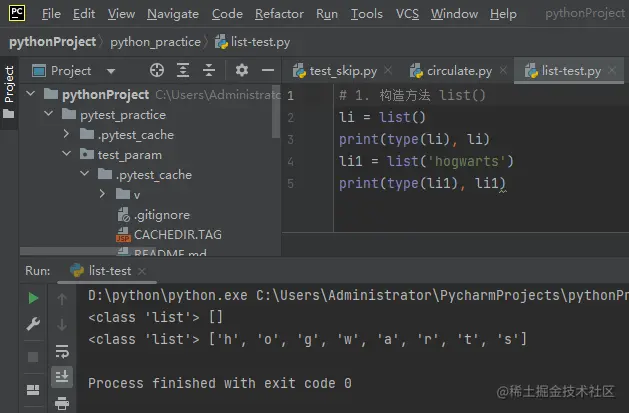Hide the Project panel with minus icon

coord(268,71)
